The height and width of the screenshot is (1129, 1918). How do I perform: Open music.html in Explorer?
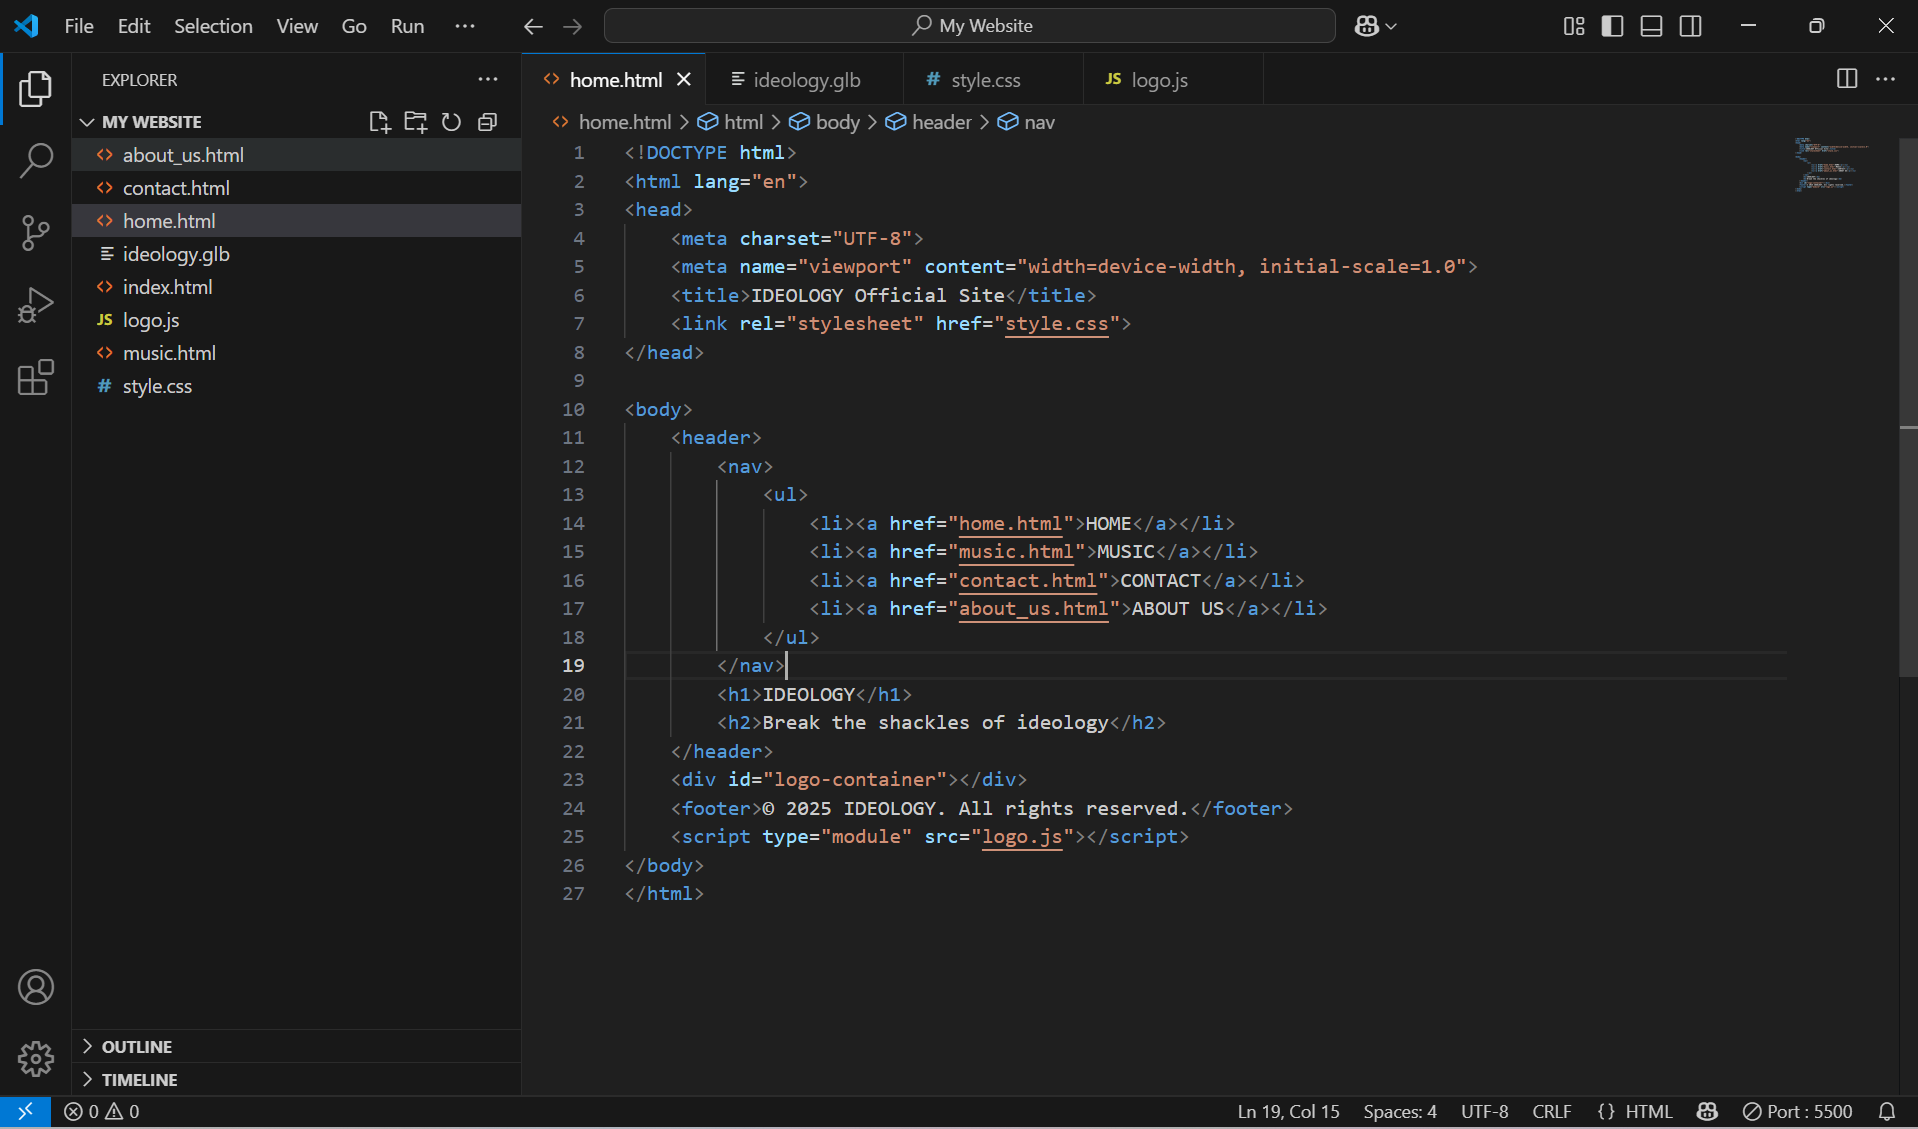(x=296, y=353)
